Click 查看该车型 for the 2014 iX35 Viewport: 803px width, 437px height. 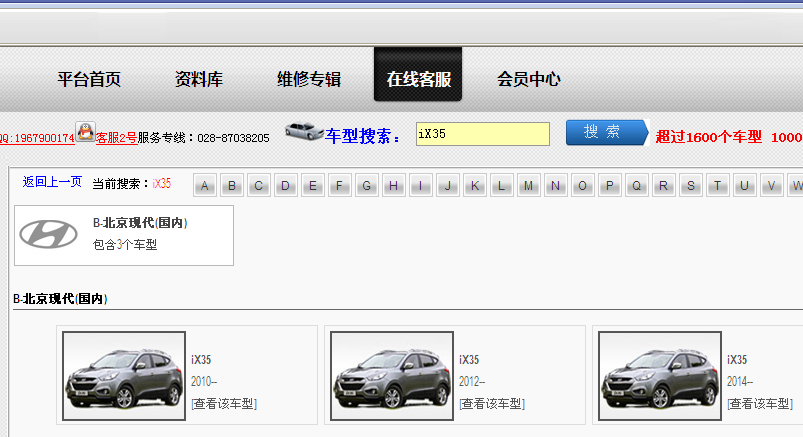(x=760, y=404)
